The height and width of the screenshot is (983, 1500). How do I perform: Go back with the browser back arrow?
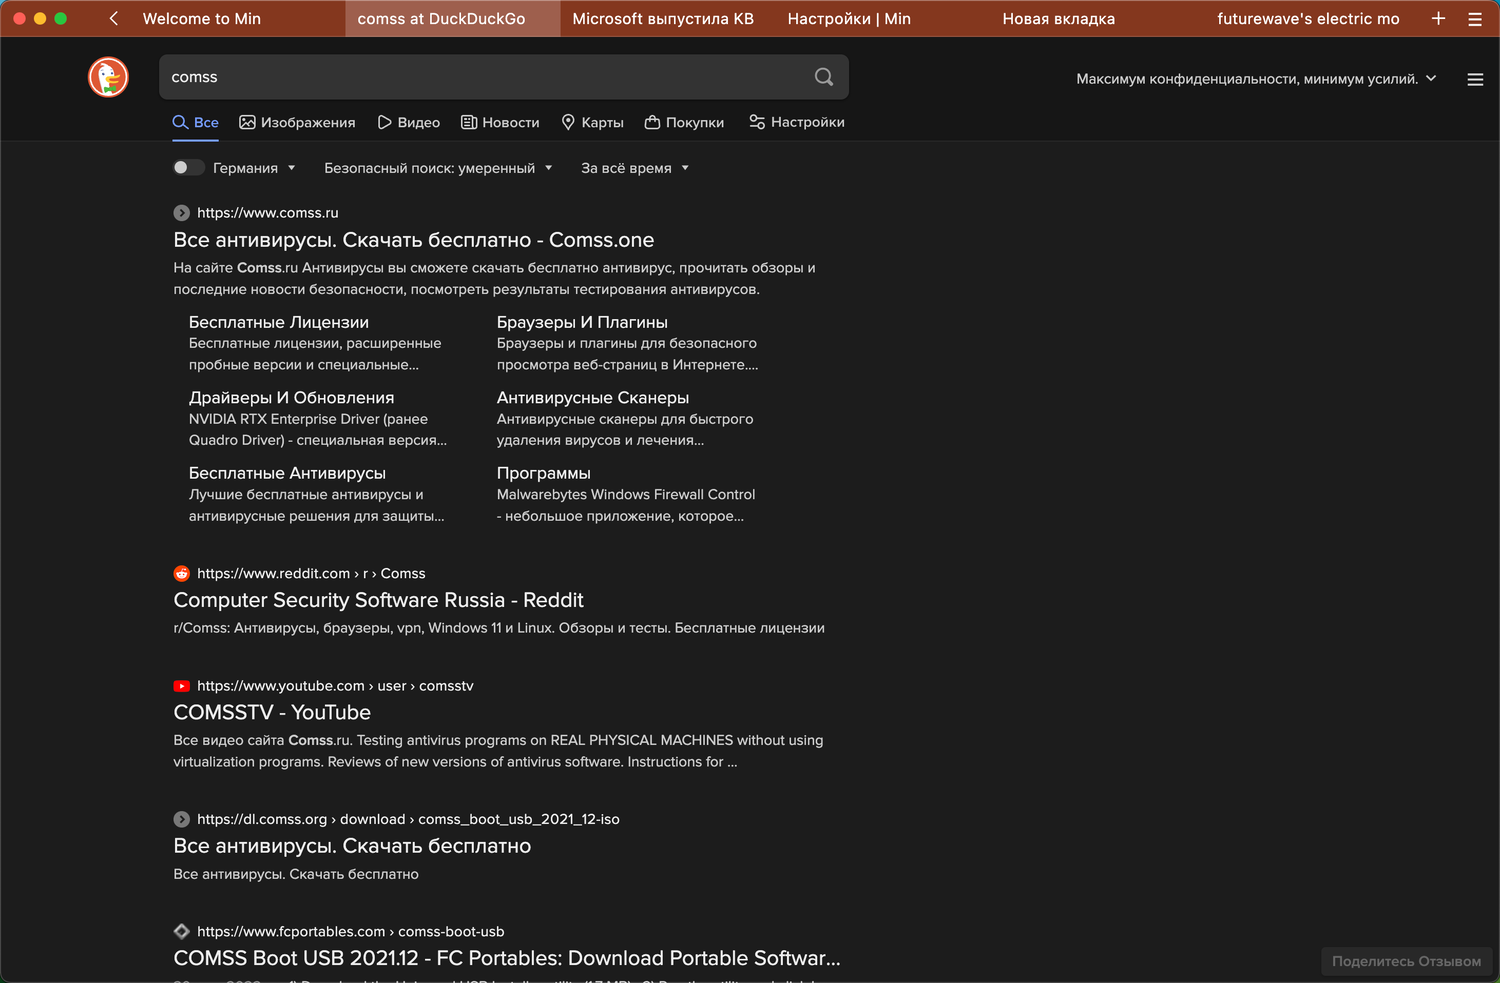pyautogui.click(x=114, y=18)
